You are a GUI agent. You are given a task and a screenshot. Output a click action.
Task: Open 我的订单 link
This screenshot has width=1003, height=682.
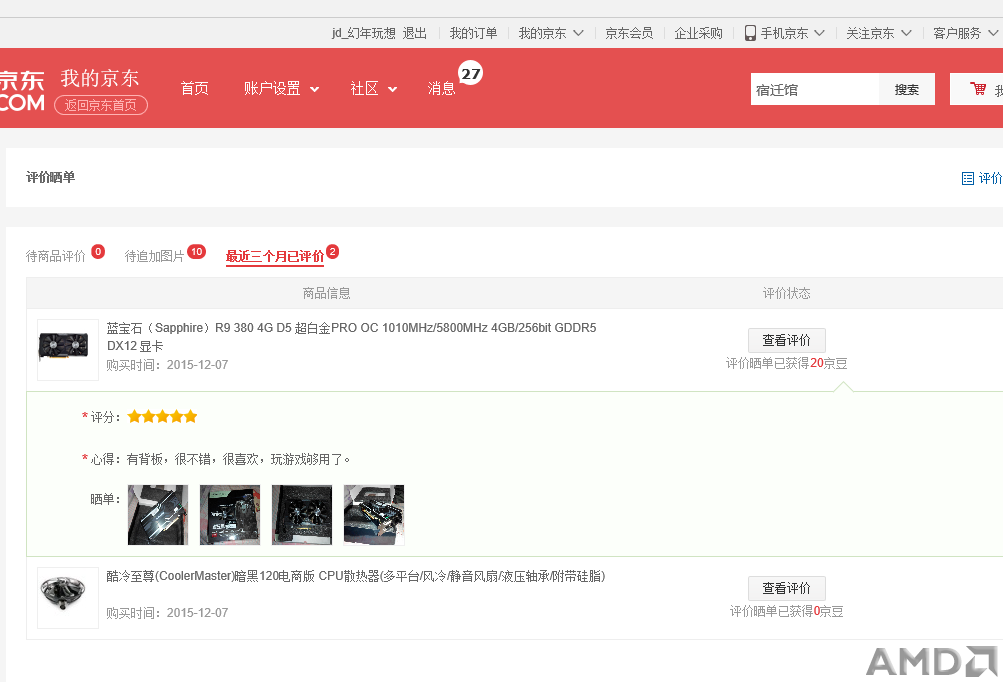coord(473,33)
